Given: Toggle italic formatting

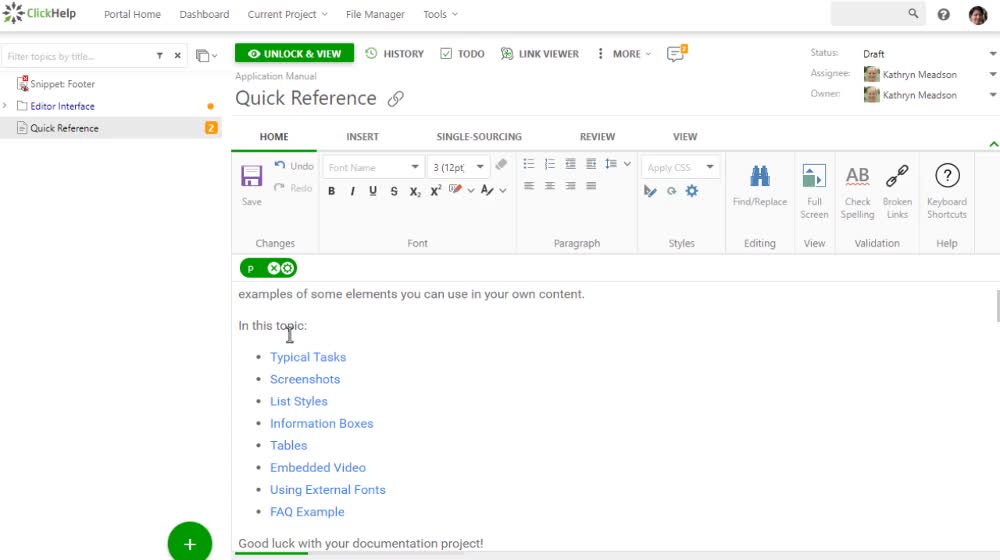Looking at the screenshot, I should tap(352, 191).
